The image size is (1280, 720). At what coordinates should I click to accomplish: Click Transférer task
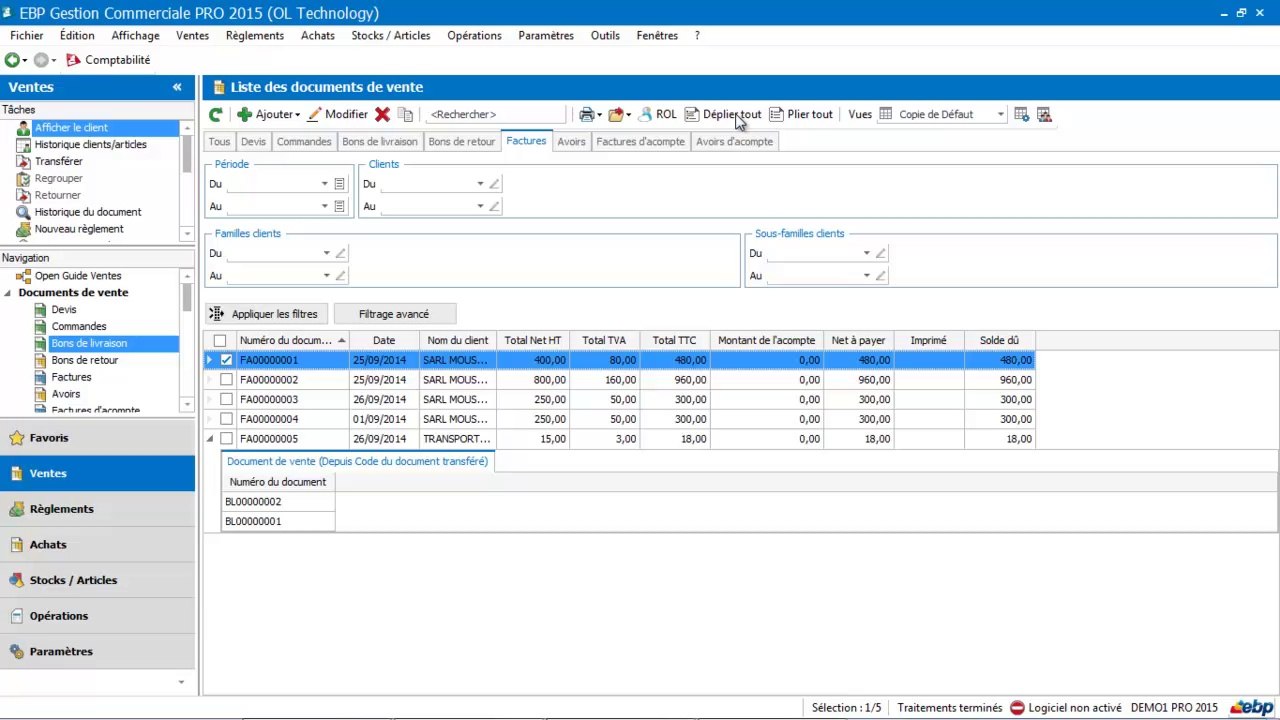(x=58, y=161)
